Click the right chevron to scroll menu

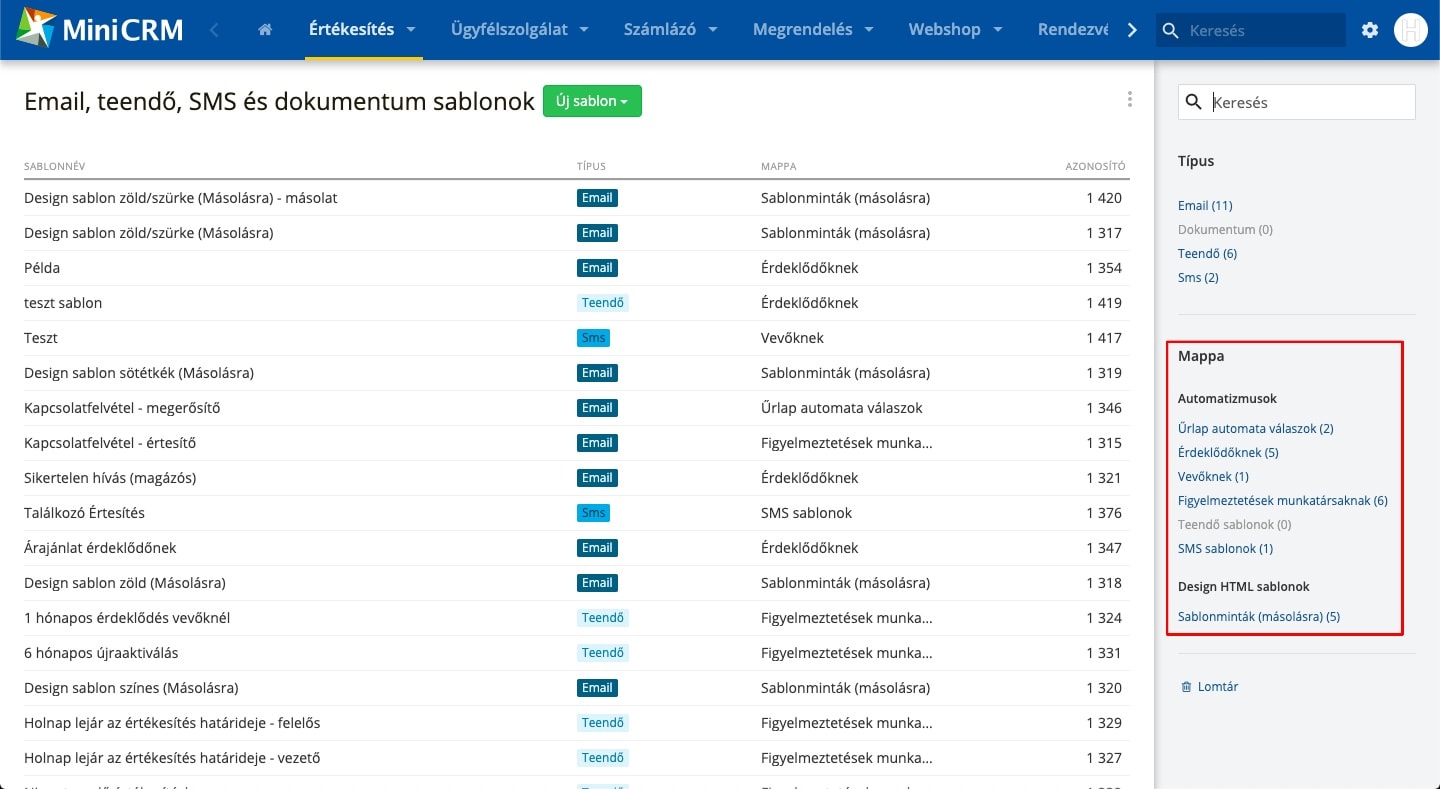tap(1132, 30)
